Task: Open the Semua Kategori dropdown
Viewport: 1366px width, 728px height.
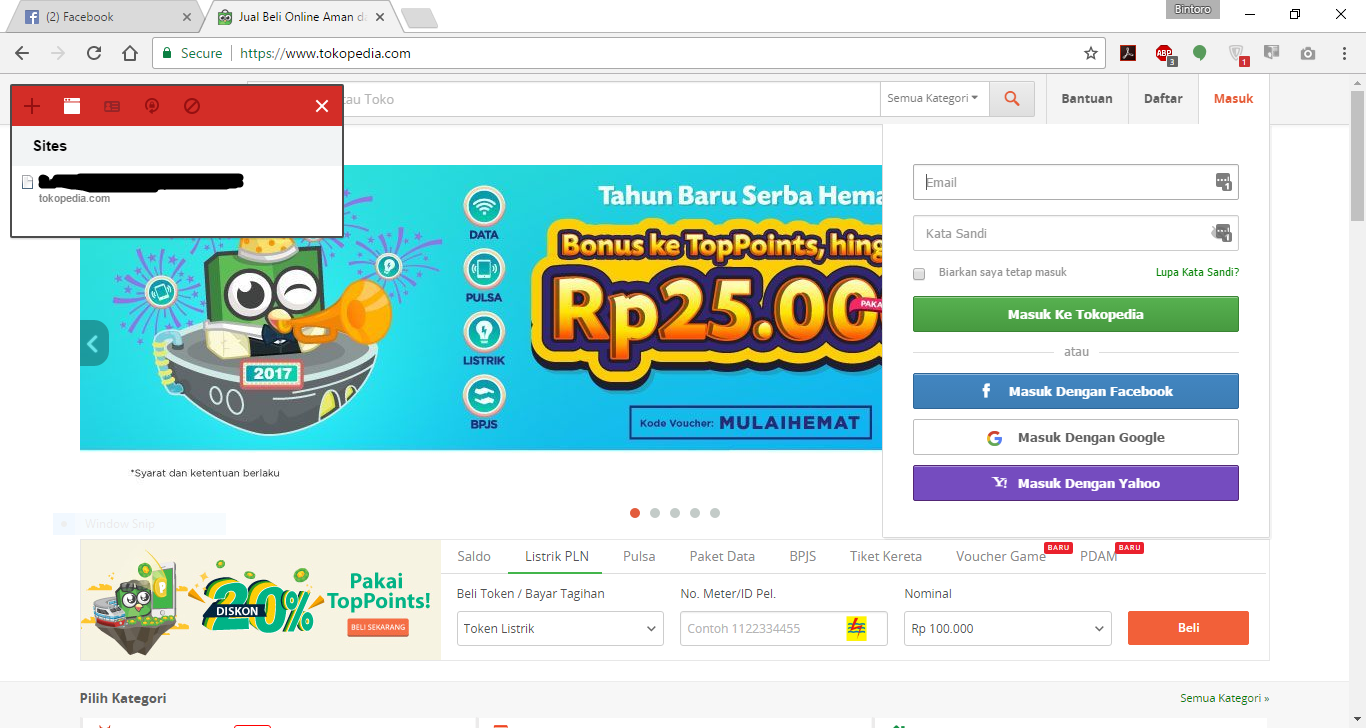Action: [934, 99]
